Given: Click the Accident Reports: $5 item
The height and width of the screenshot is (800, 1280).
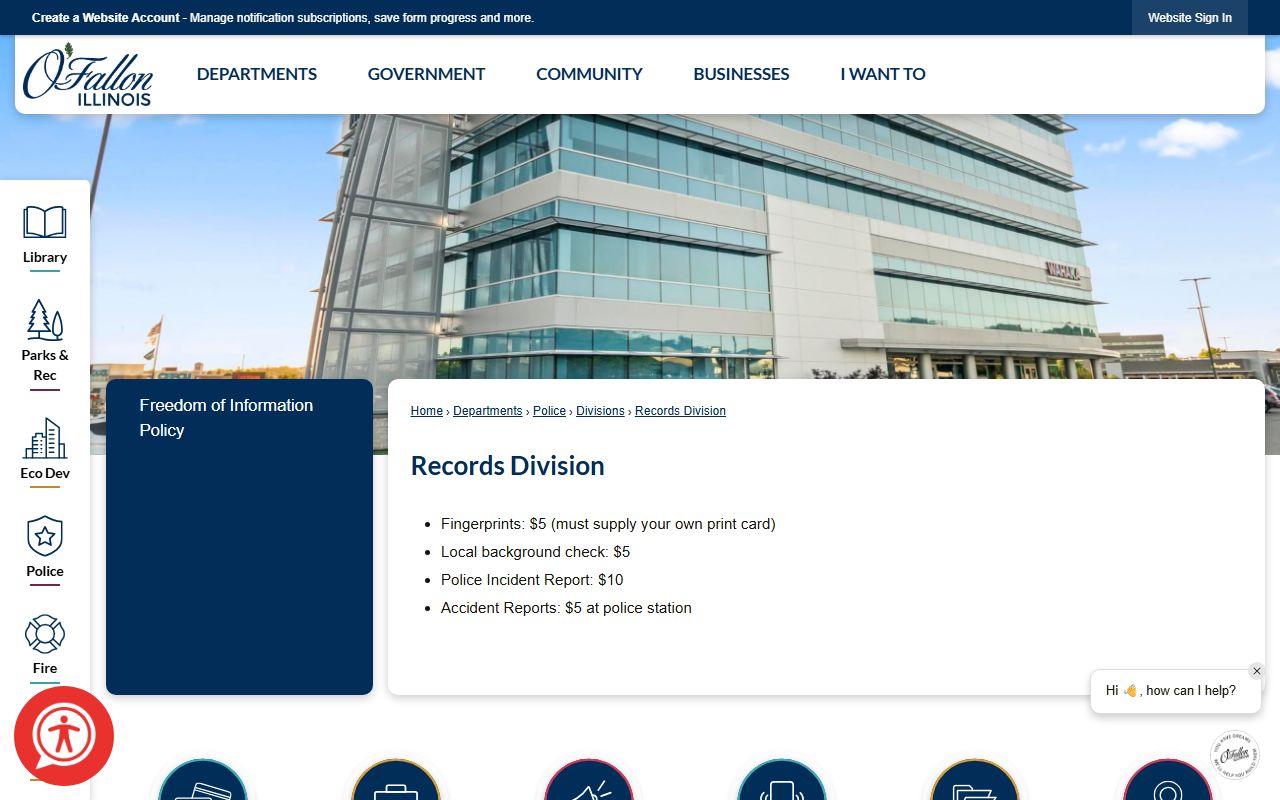Looking at the screenshot, I should click(x=566, y=608).
